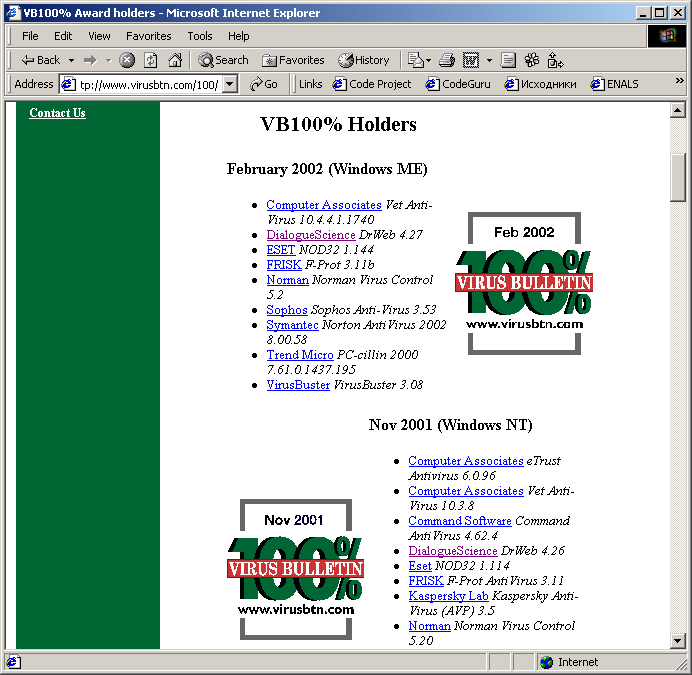
Task: Open the Favorites toolbar button
Action: coord(293,60)
